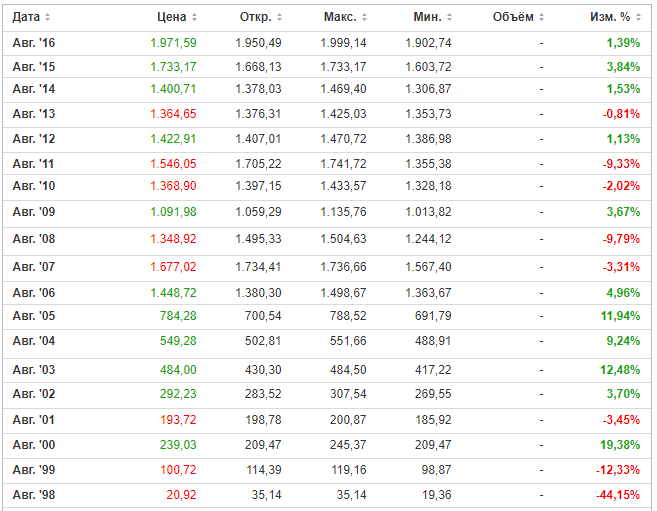Select the Авг. '02 date cell
The image size is (657, 511).
(x=34, y=394)
